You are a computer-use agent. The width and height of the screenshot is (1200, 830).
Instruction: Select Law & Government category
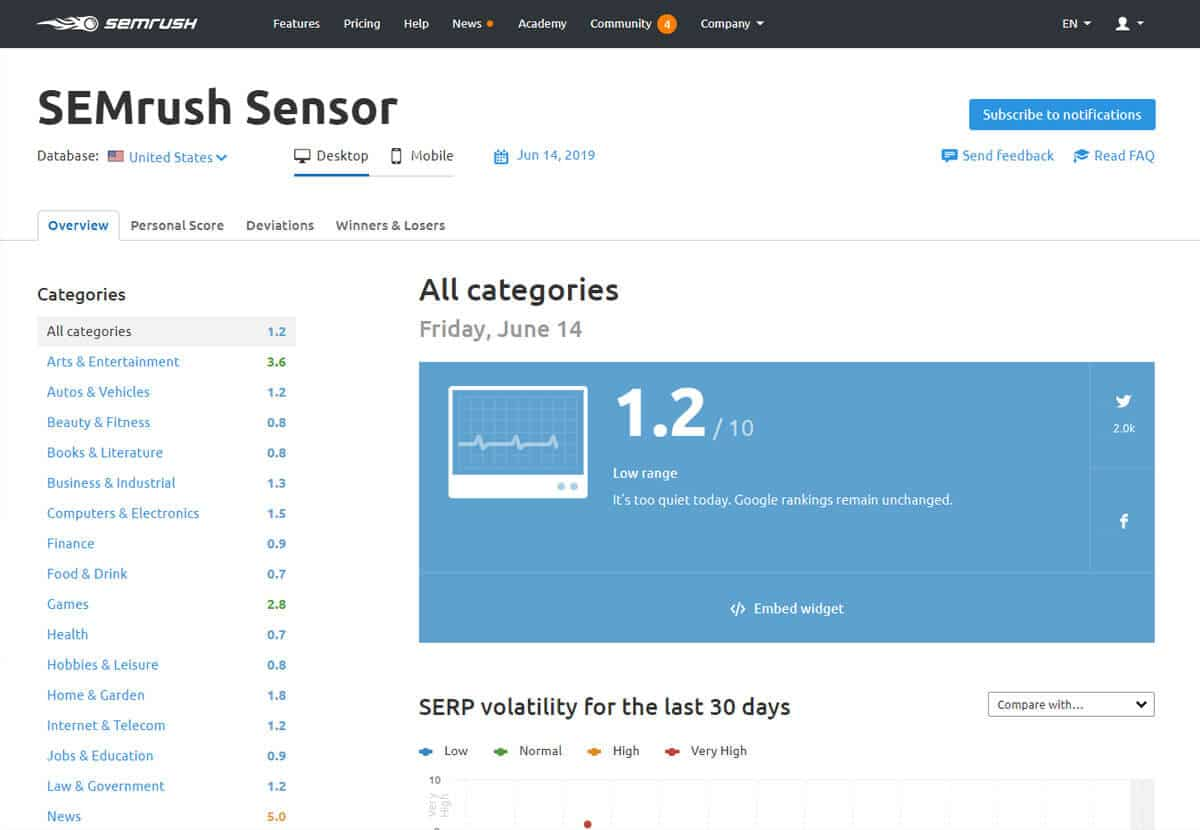pos(105,786)
